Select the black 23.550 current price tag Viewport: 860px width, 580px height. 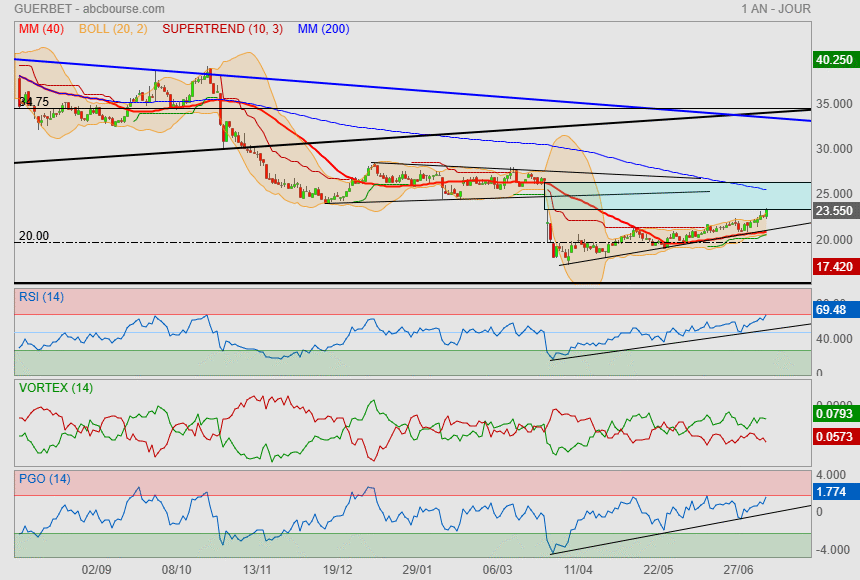833,211
